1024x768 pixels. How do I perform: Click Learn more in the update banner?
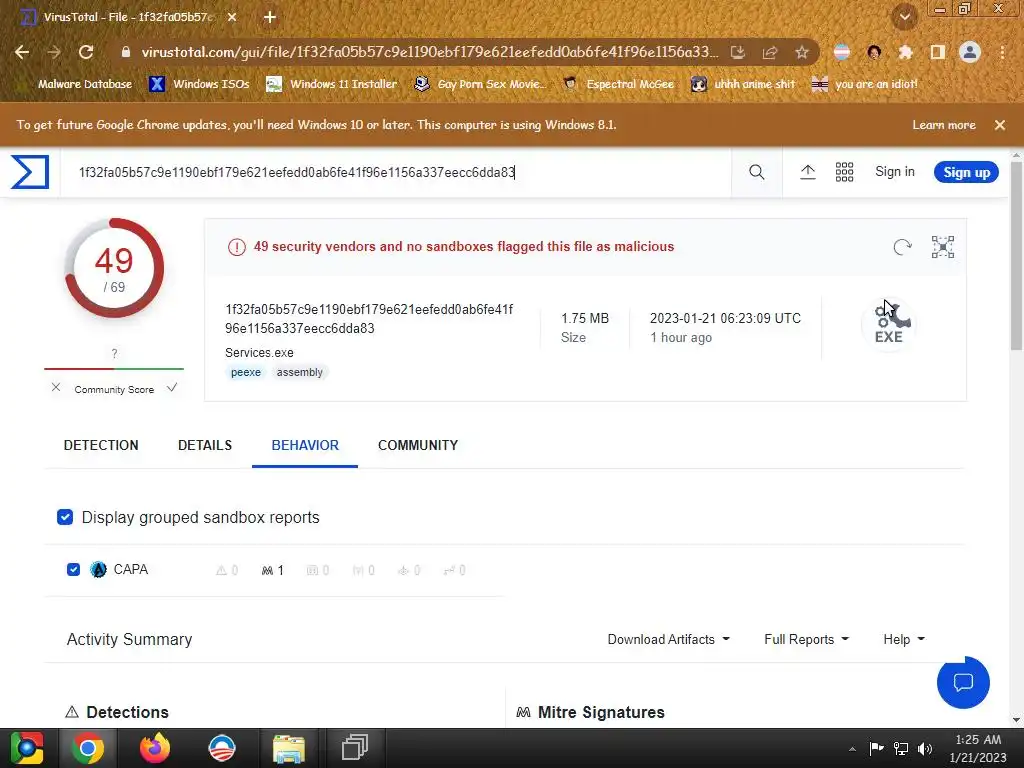click(944, 125)
